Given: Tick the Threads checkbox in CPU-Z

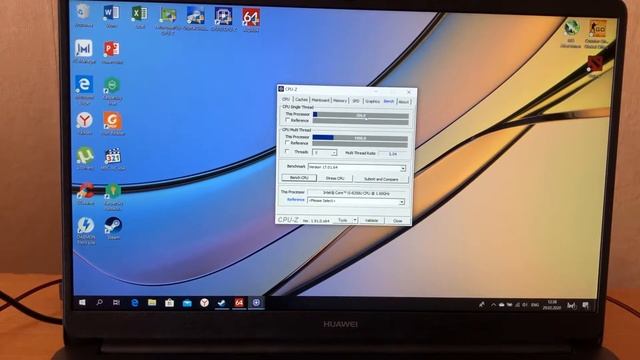Looking at the screenshot, I should tap(287, 151).
